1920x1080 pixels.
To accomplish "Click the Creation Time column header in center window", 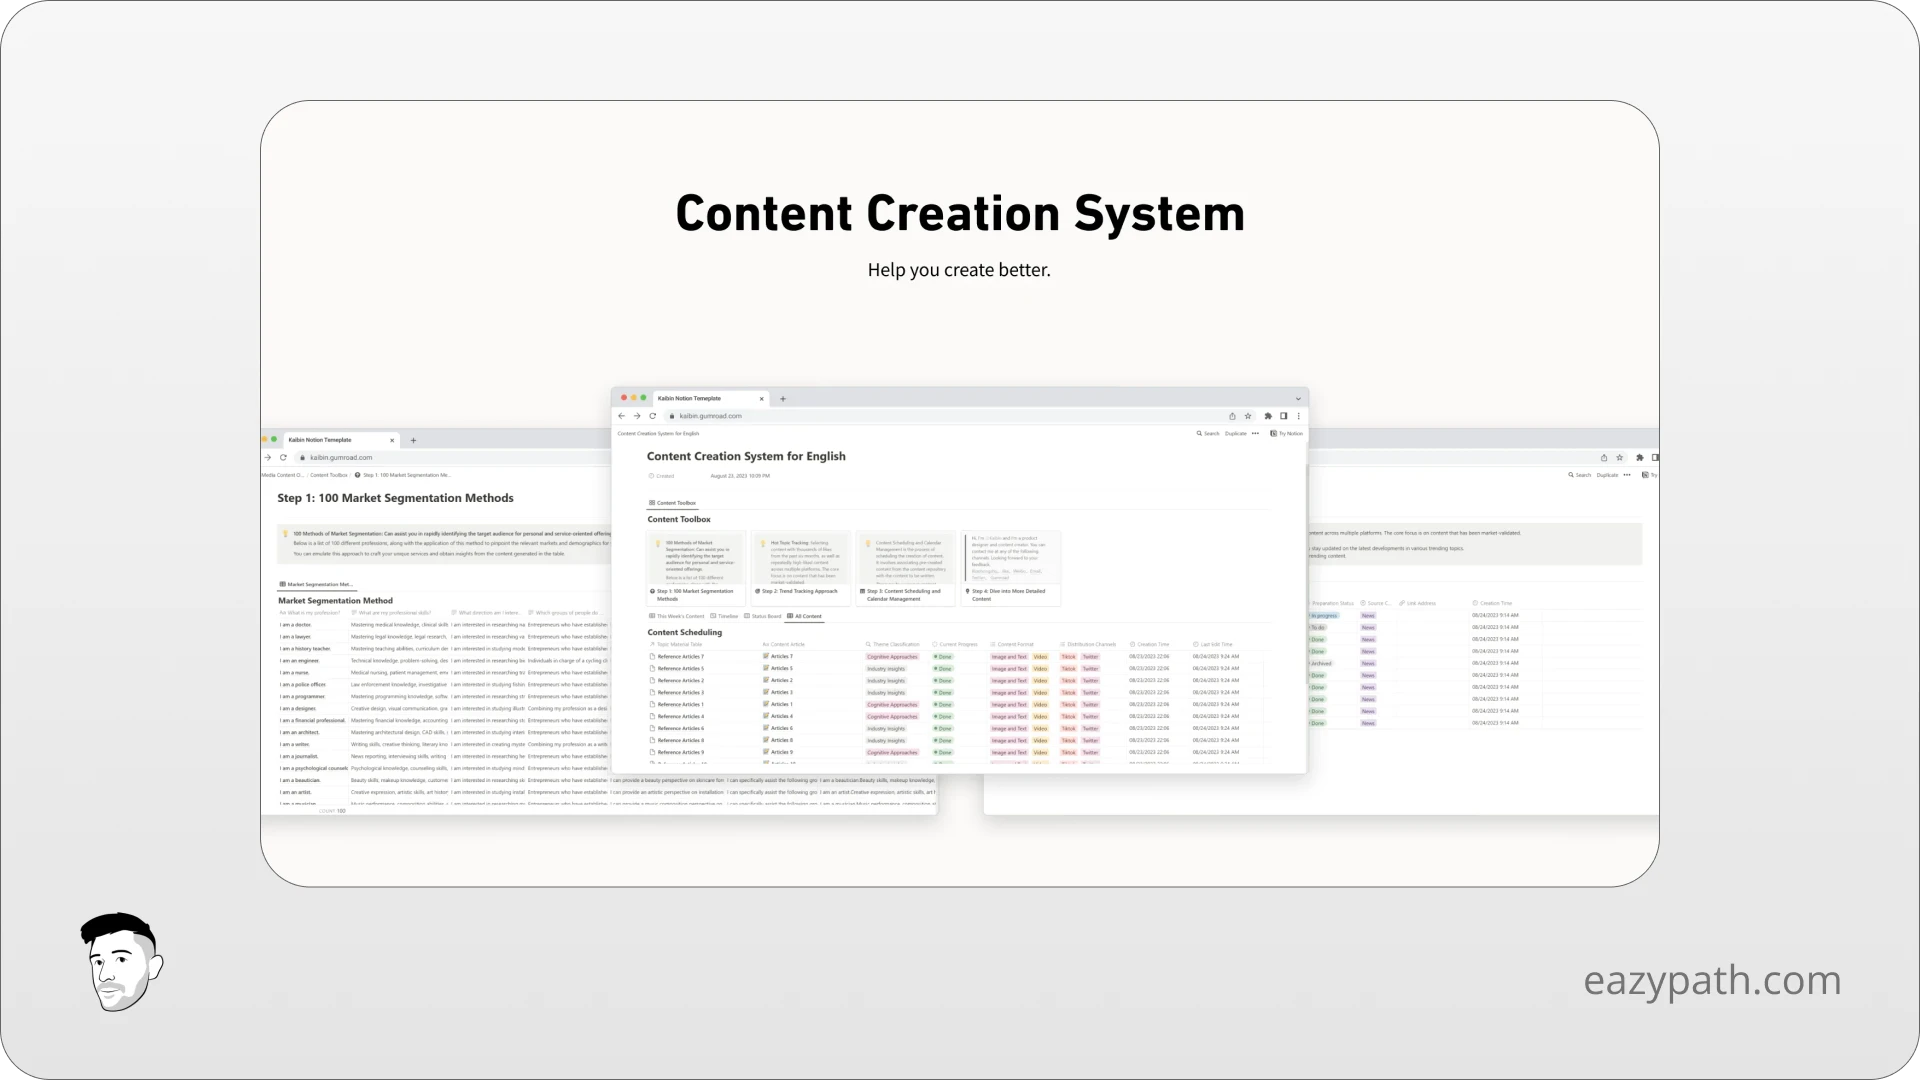I will coord(1150,645).
